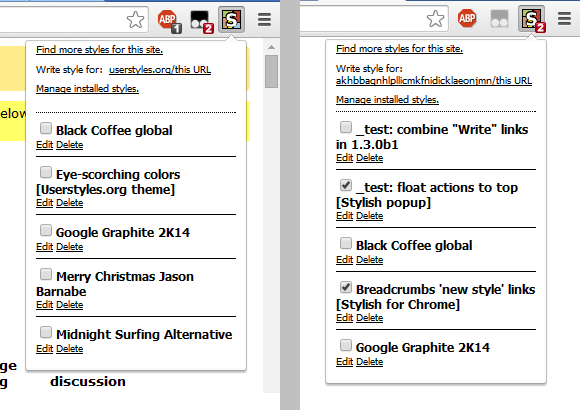Screen dimensions: 580x410
Task: Delete Black Coffee global in right popup
Action: tap(370, 260)
